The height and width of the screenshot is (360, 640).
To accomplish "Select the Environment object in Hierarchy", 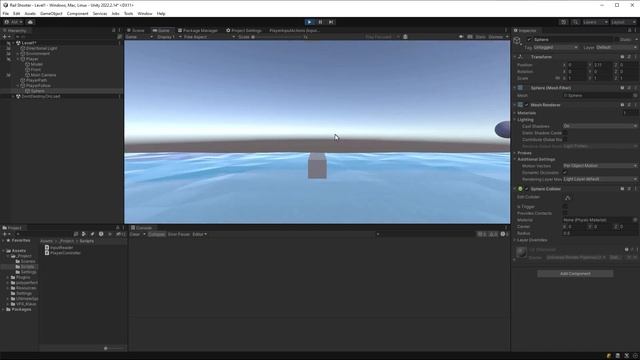I will tap(38, 53).
